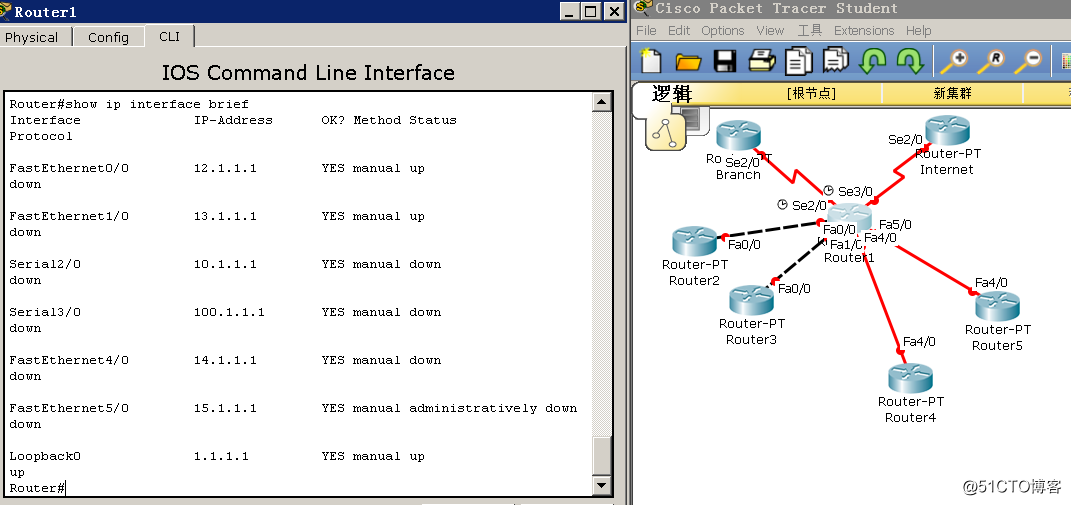Click the Paste toolbar icon
The height and width of the screenshot is (505, 1071).
[835, 61]
